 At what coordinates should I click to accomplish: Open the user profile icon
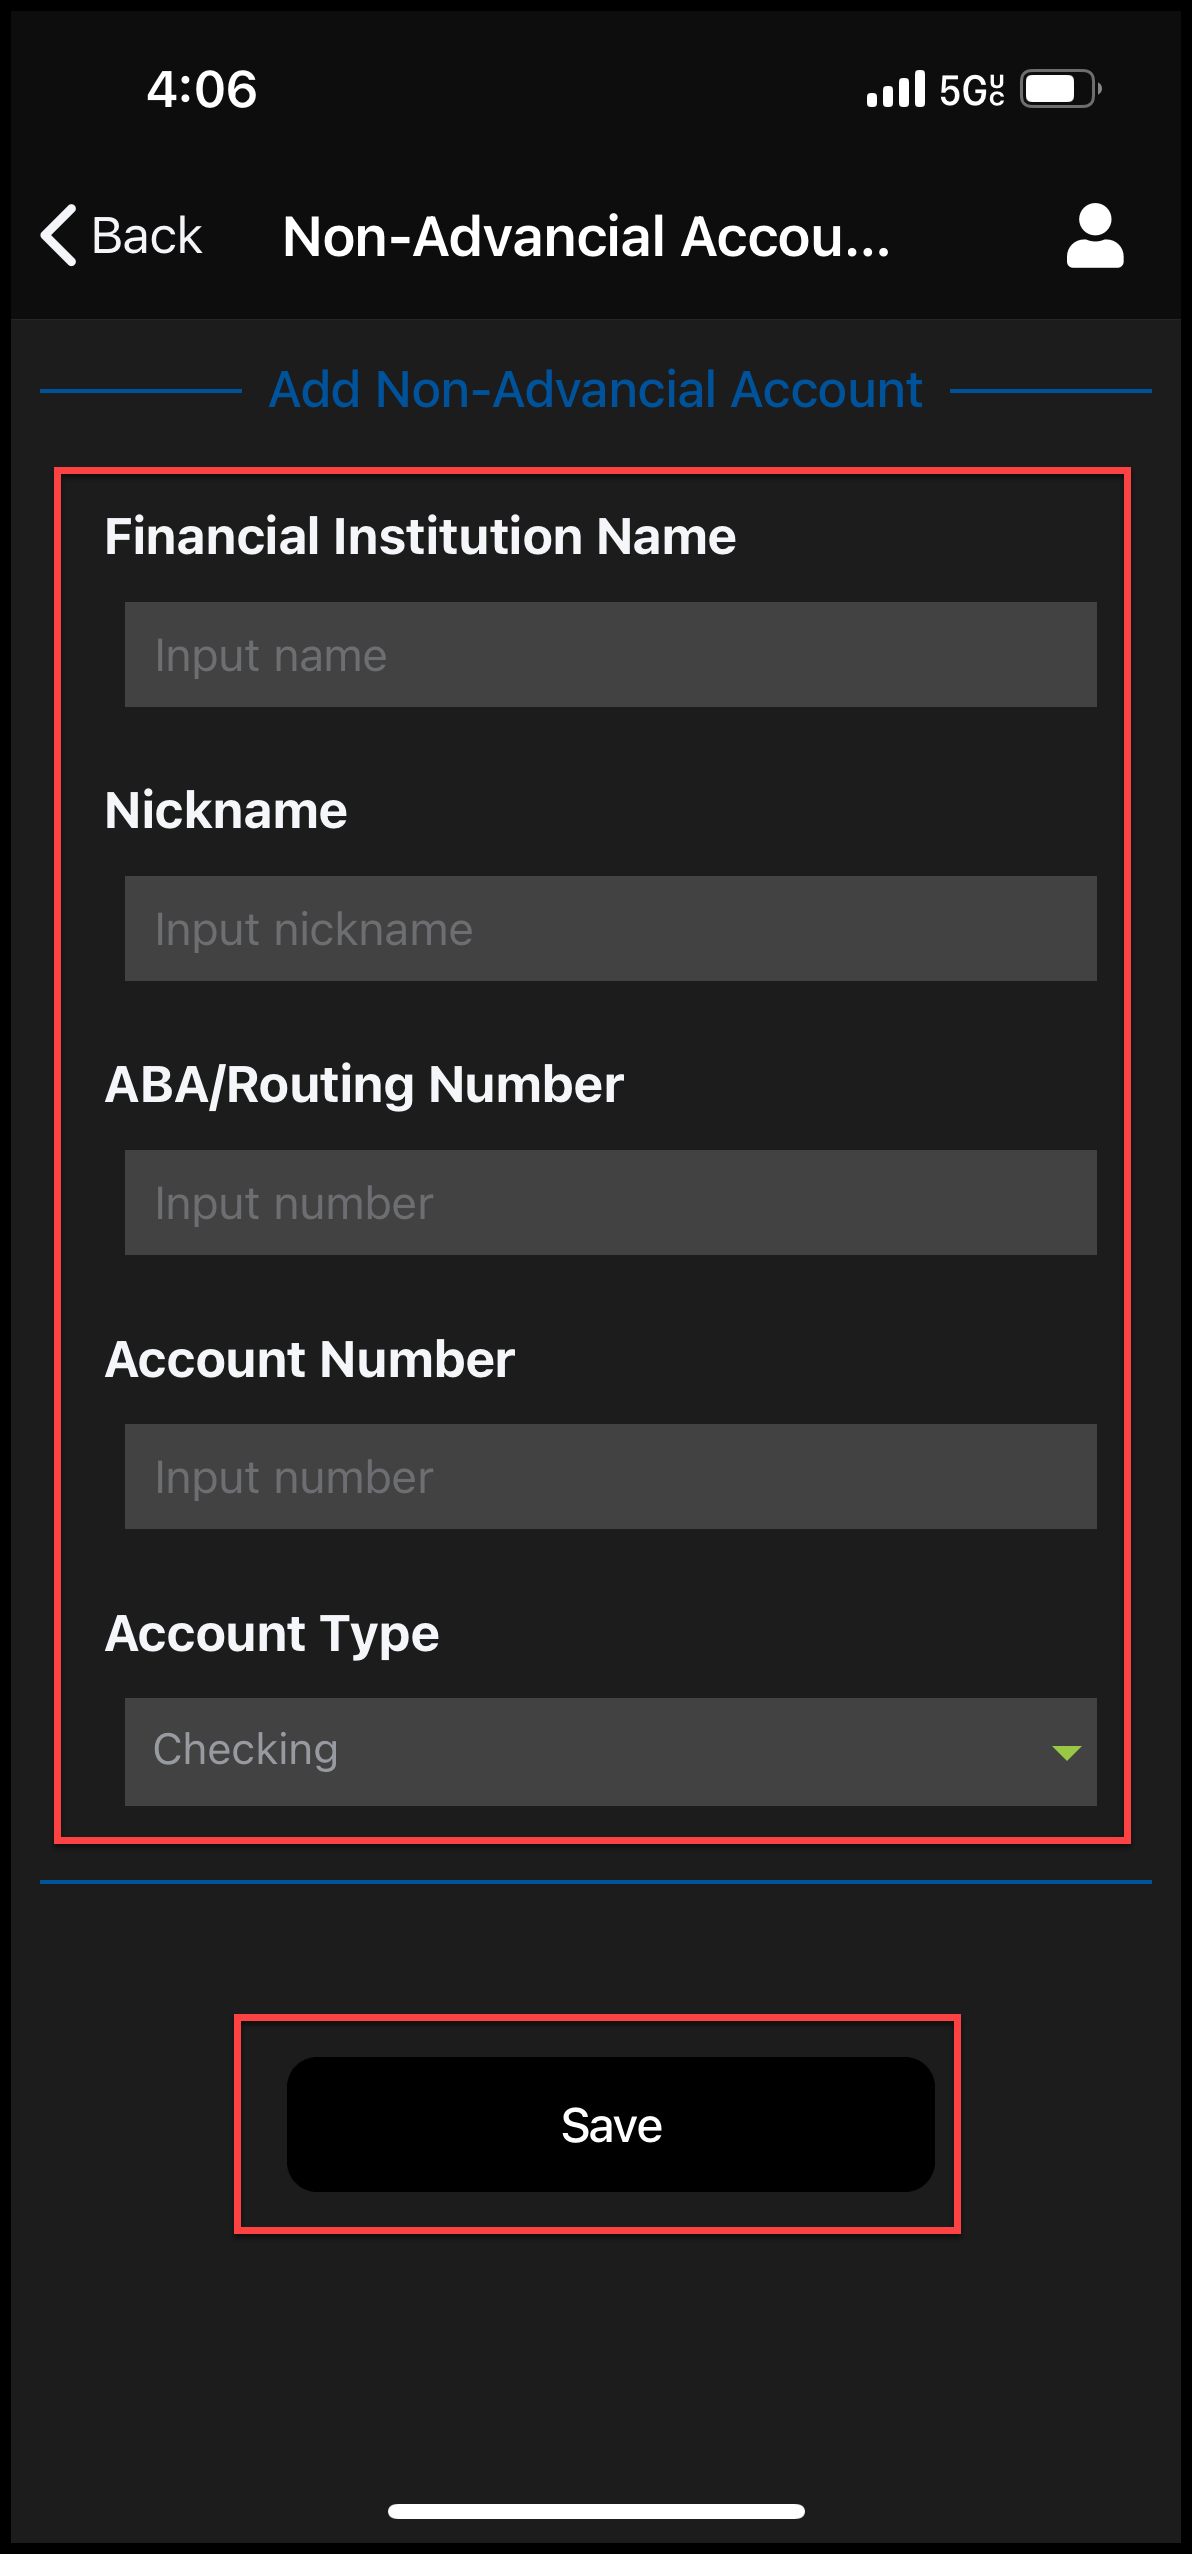pyautogui.click(x=1095, y=236)
